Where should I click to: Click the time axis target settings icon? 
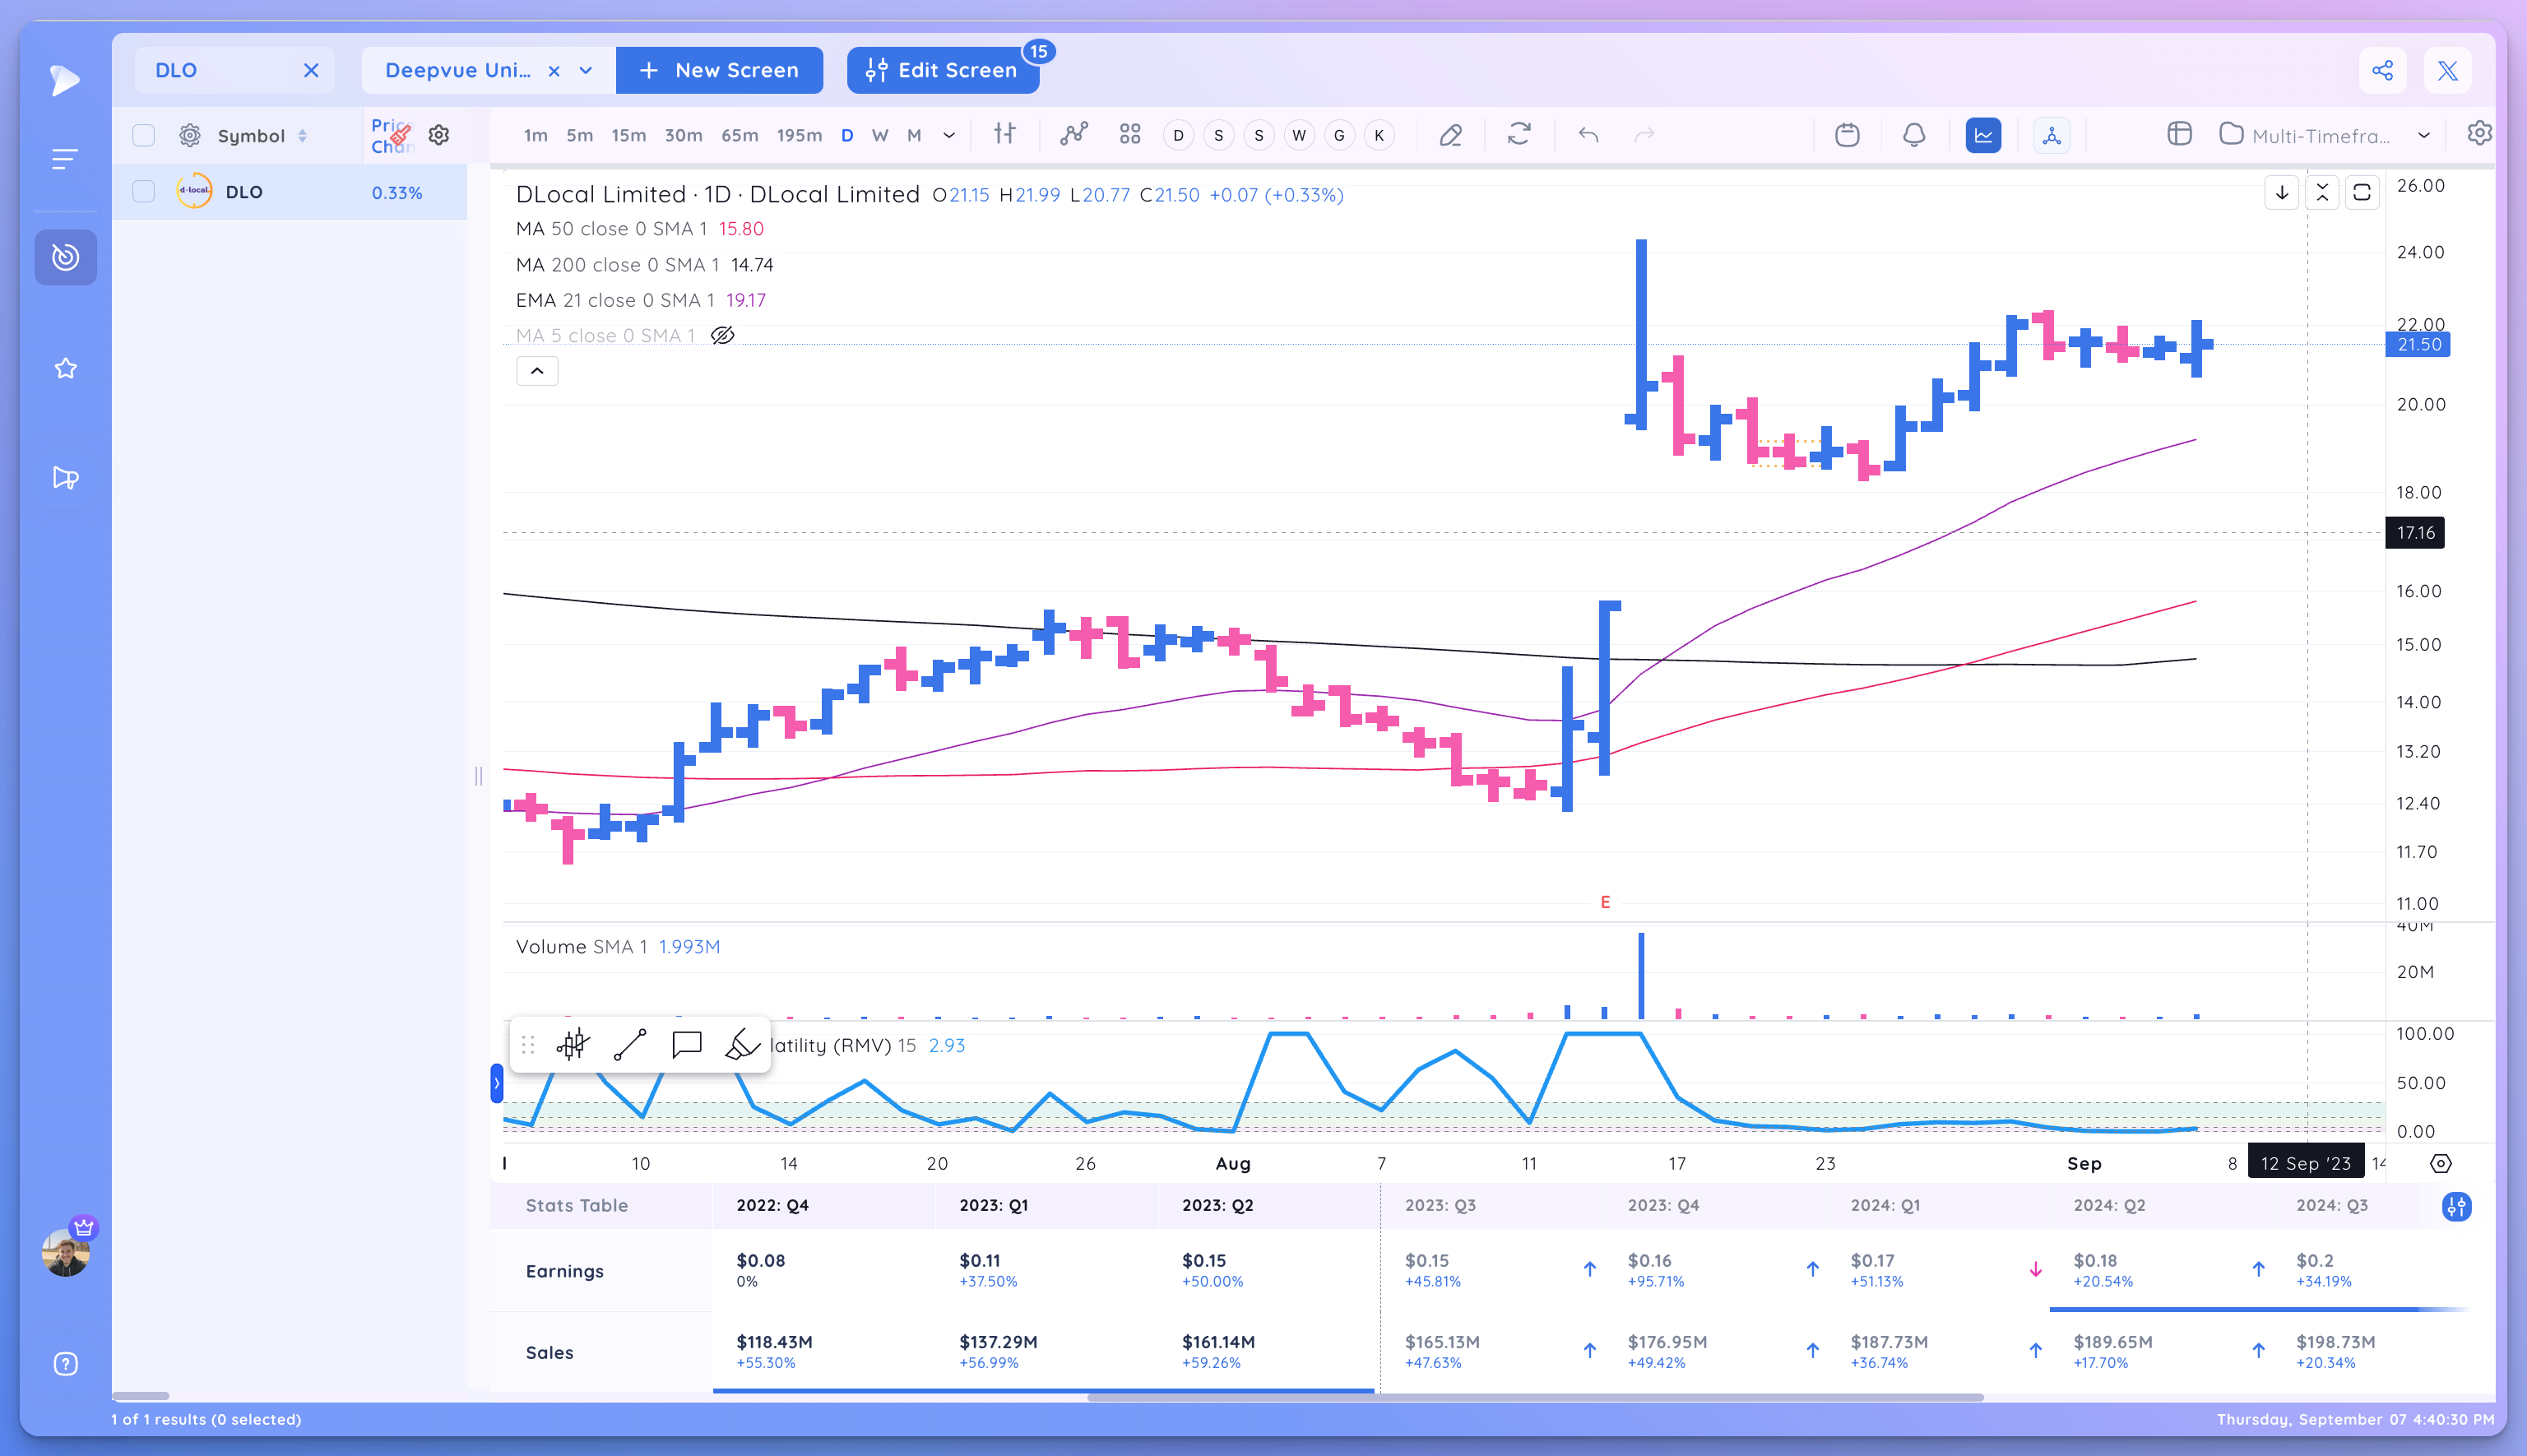point(2441,1164)
